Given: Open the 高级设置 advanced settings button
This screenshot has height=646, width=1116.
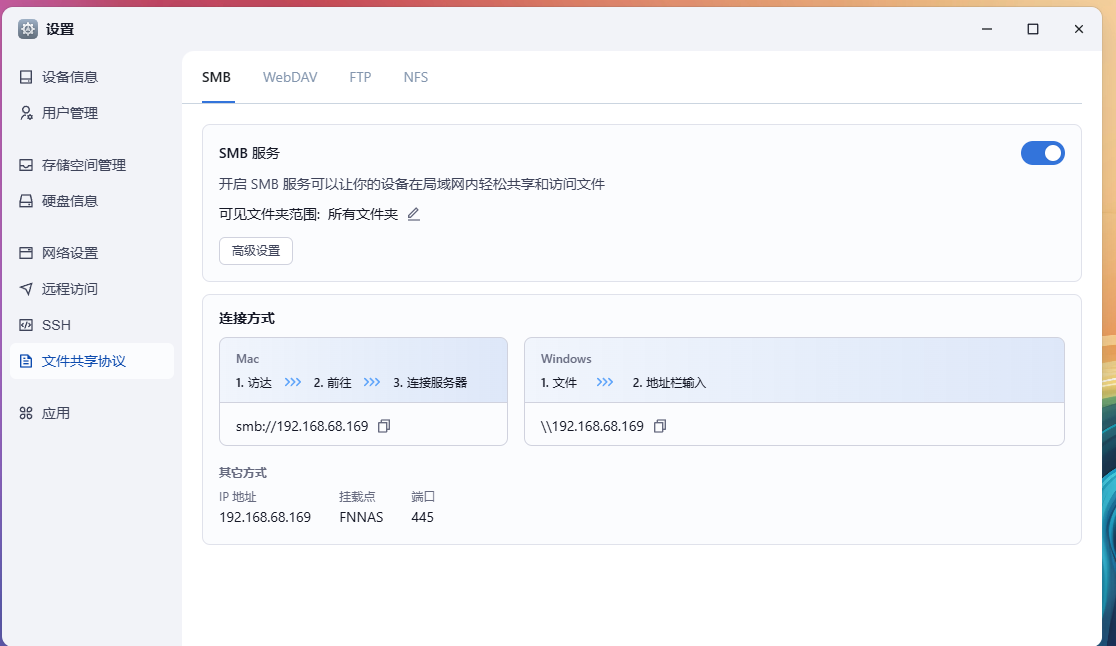Looking at the screenshot, I should click(x=256, y=251).
